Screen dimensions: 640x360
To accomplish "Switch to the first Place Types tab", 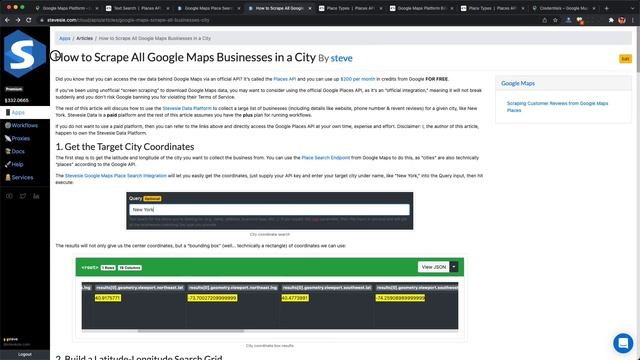I will coord(350,8).
